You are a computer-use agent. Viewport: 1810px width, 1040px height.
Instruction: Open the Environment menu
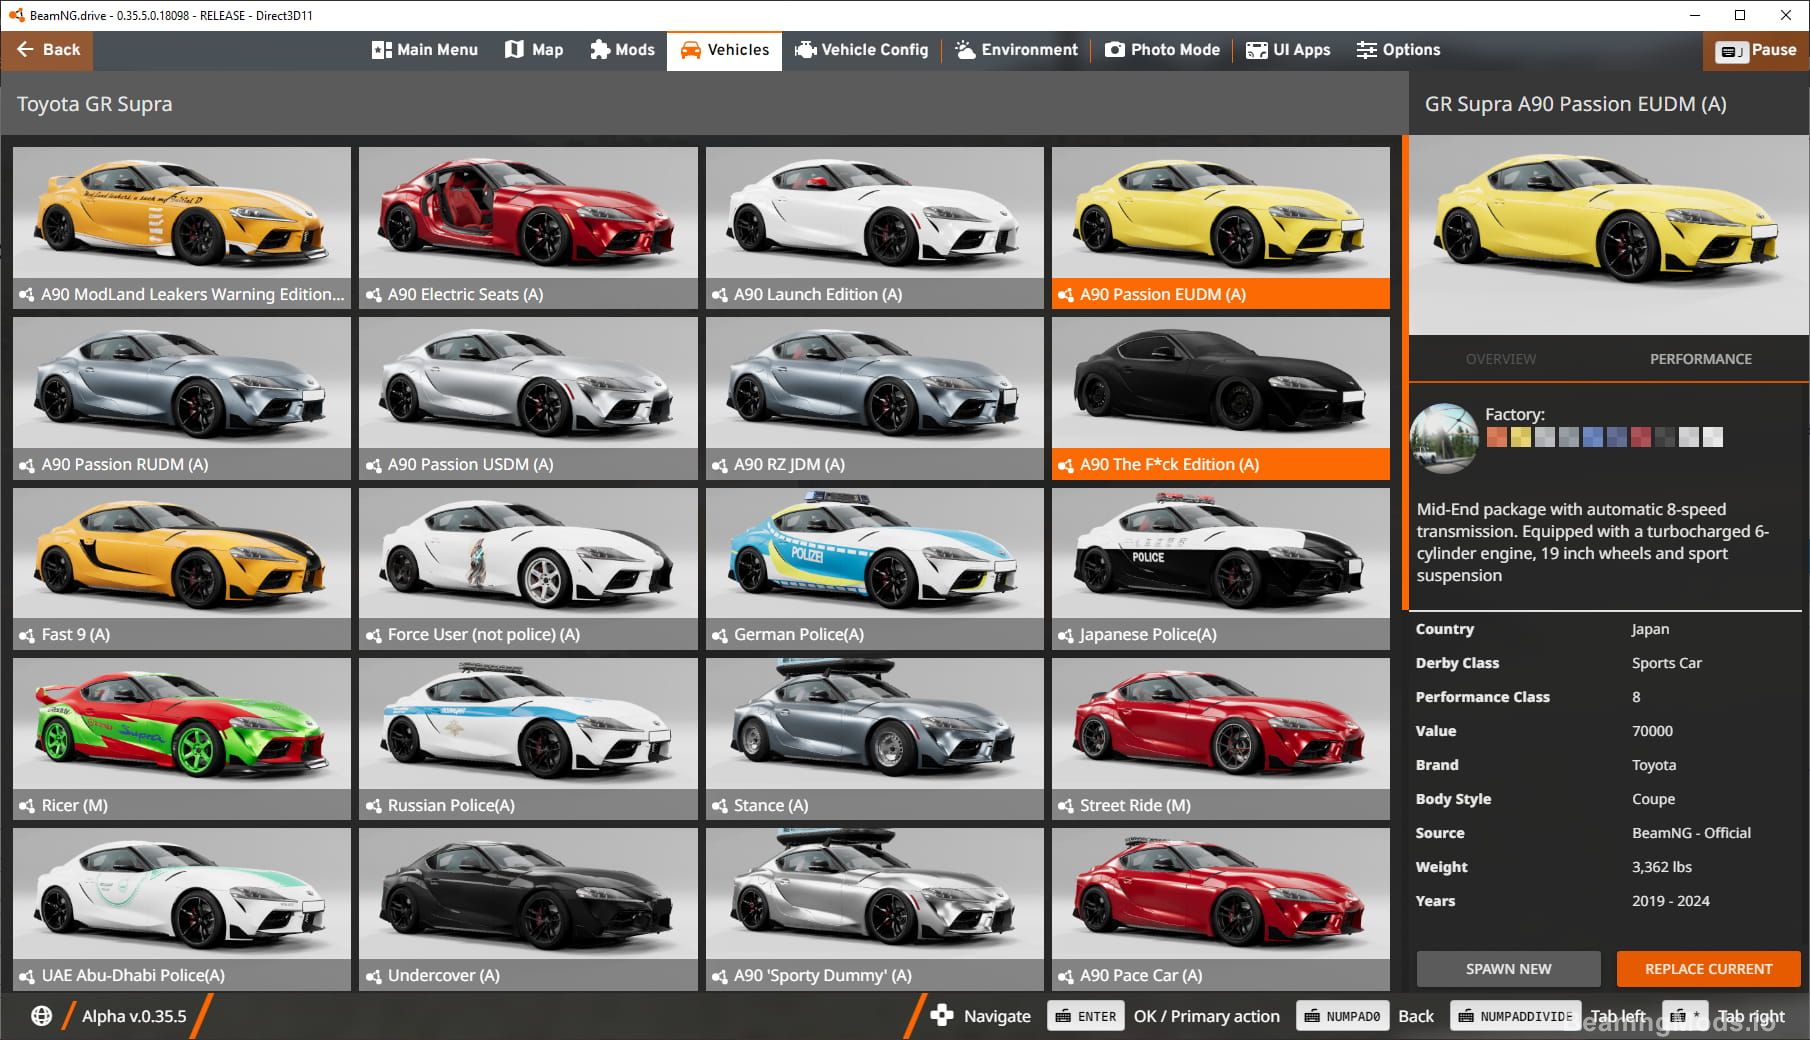tap(1016, 50)
